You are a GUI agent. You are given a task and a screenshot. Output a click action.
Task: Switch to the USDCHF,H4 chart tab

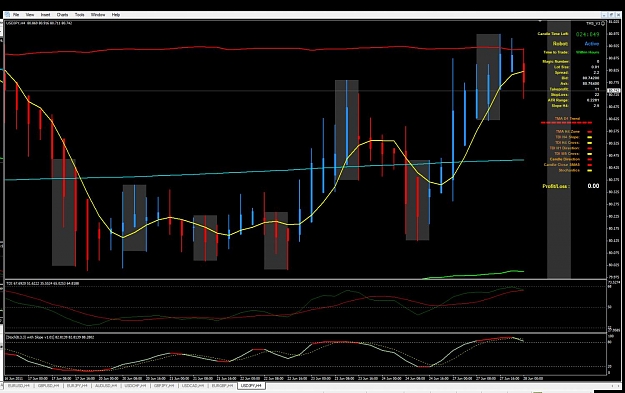(136, 386)
